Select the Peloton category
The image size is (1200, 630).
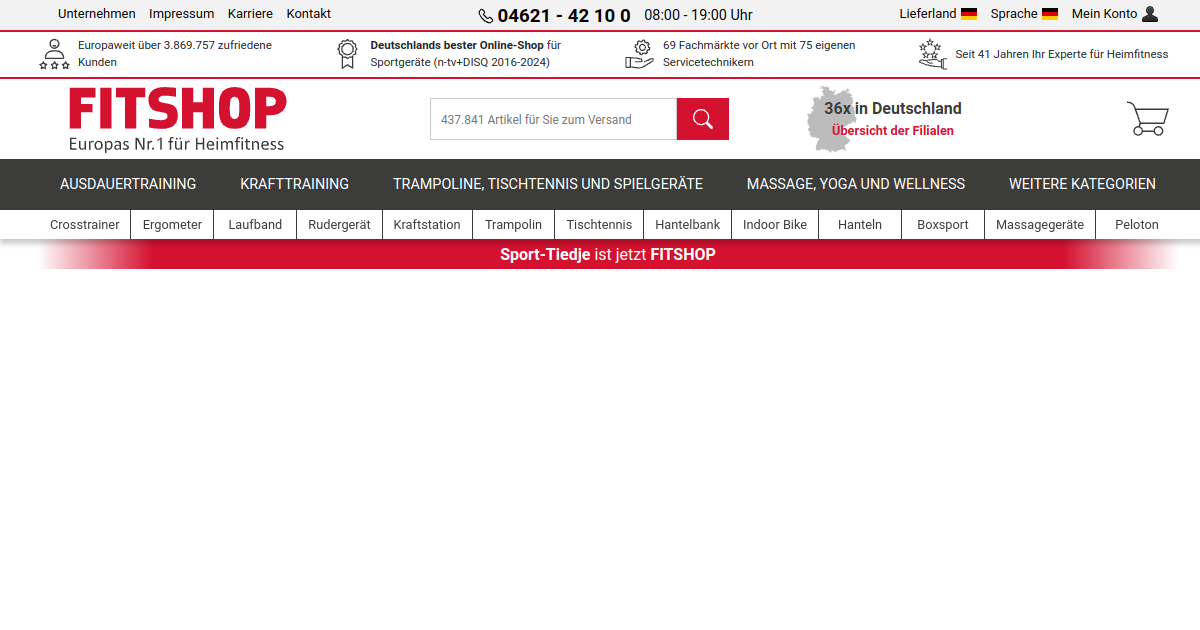(x=1137, y=225)
